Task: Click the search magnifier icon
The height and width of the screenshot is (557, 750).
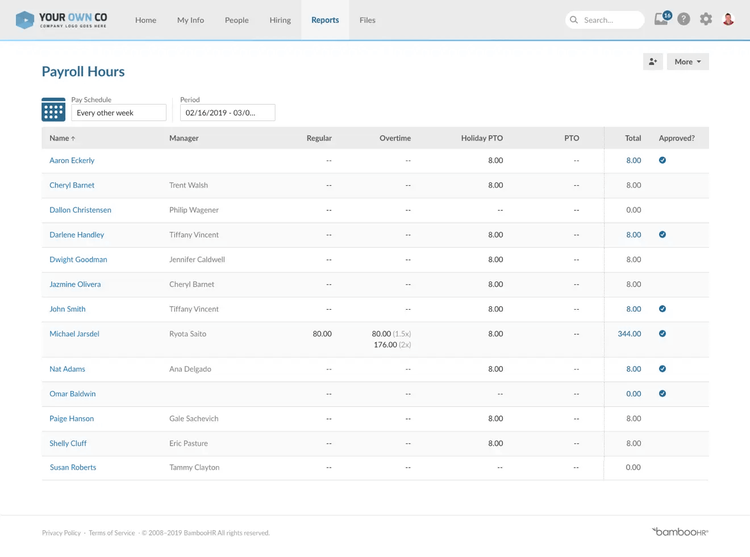Action: 574,20
